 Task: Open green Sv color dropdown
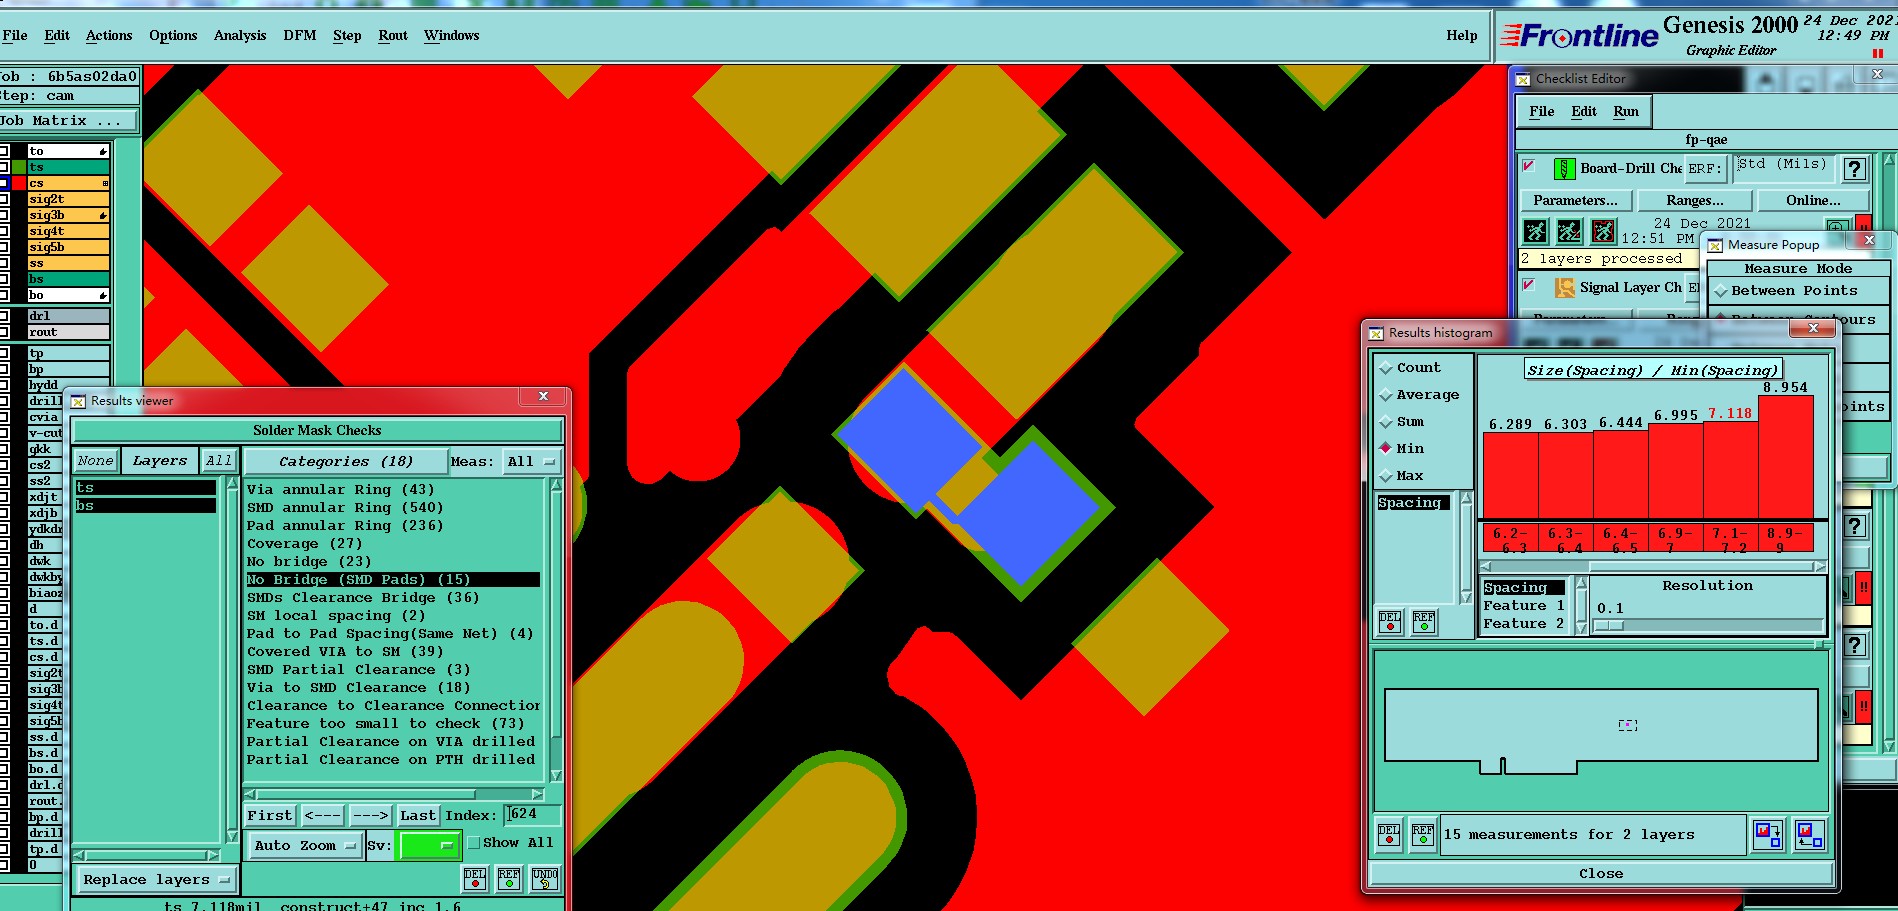[x=429, y=846]
